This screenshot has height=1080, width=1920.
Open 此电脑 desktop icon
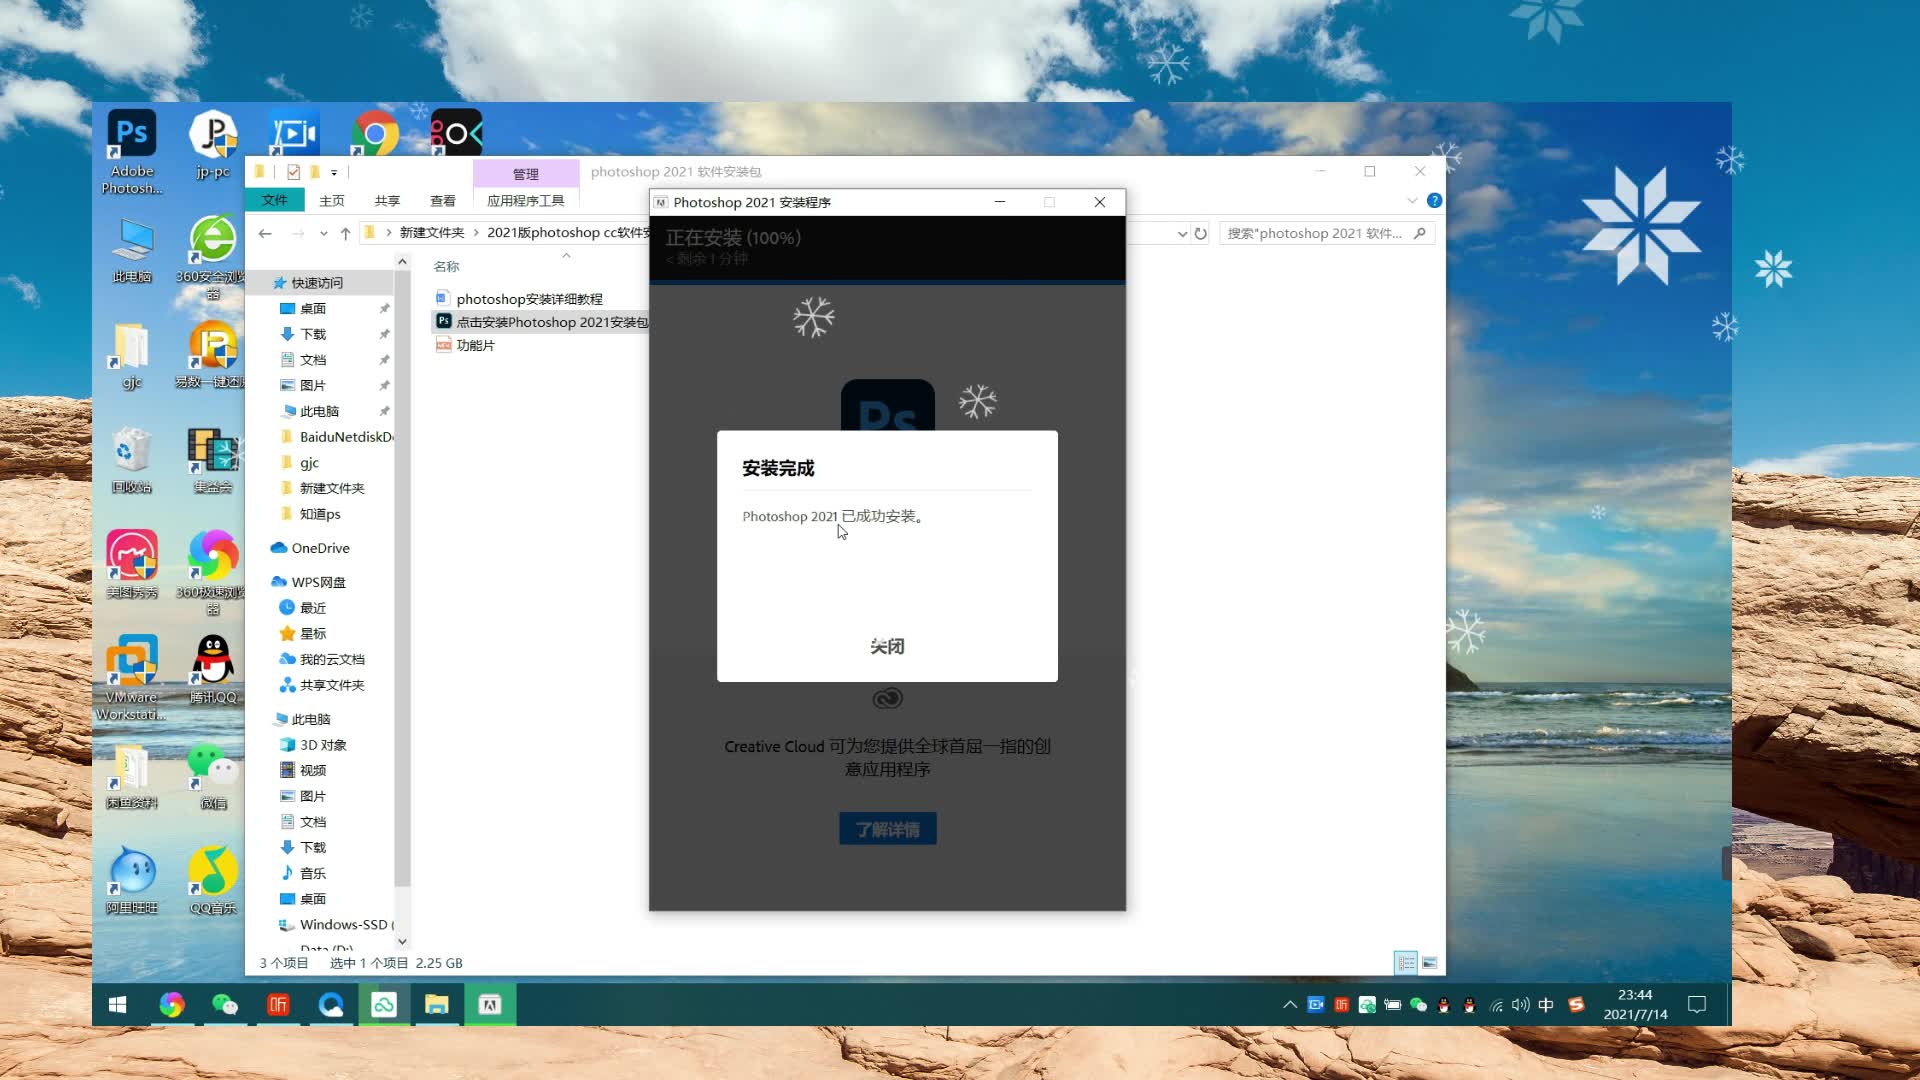[x=132, y=250]
